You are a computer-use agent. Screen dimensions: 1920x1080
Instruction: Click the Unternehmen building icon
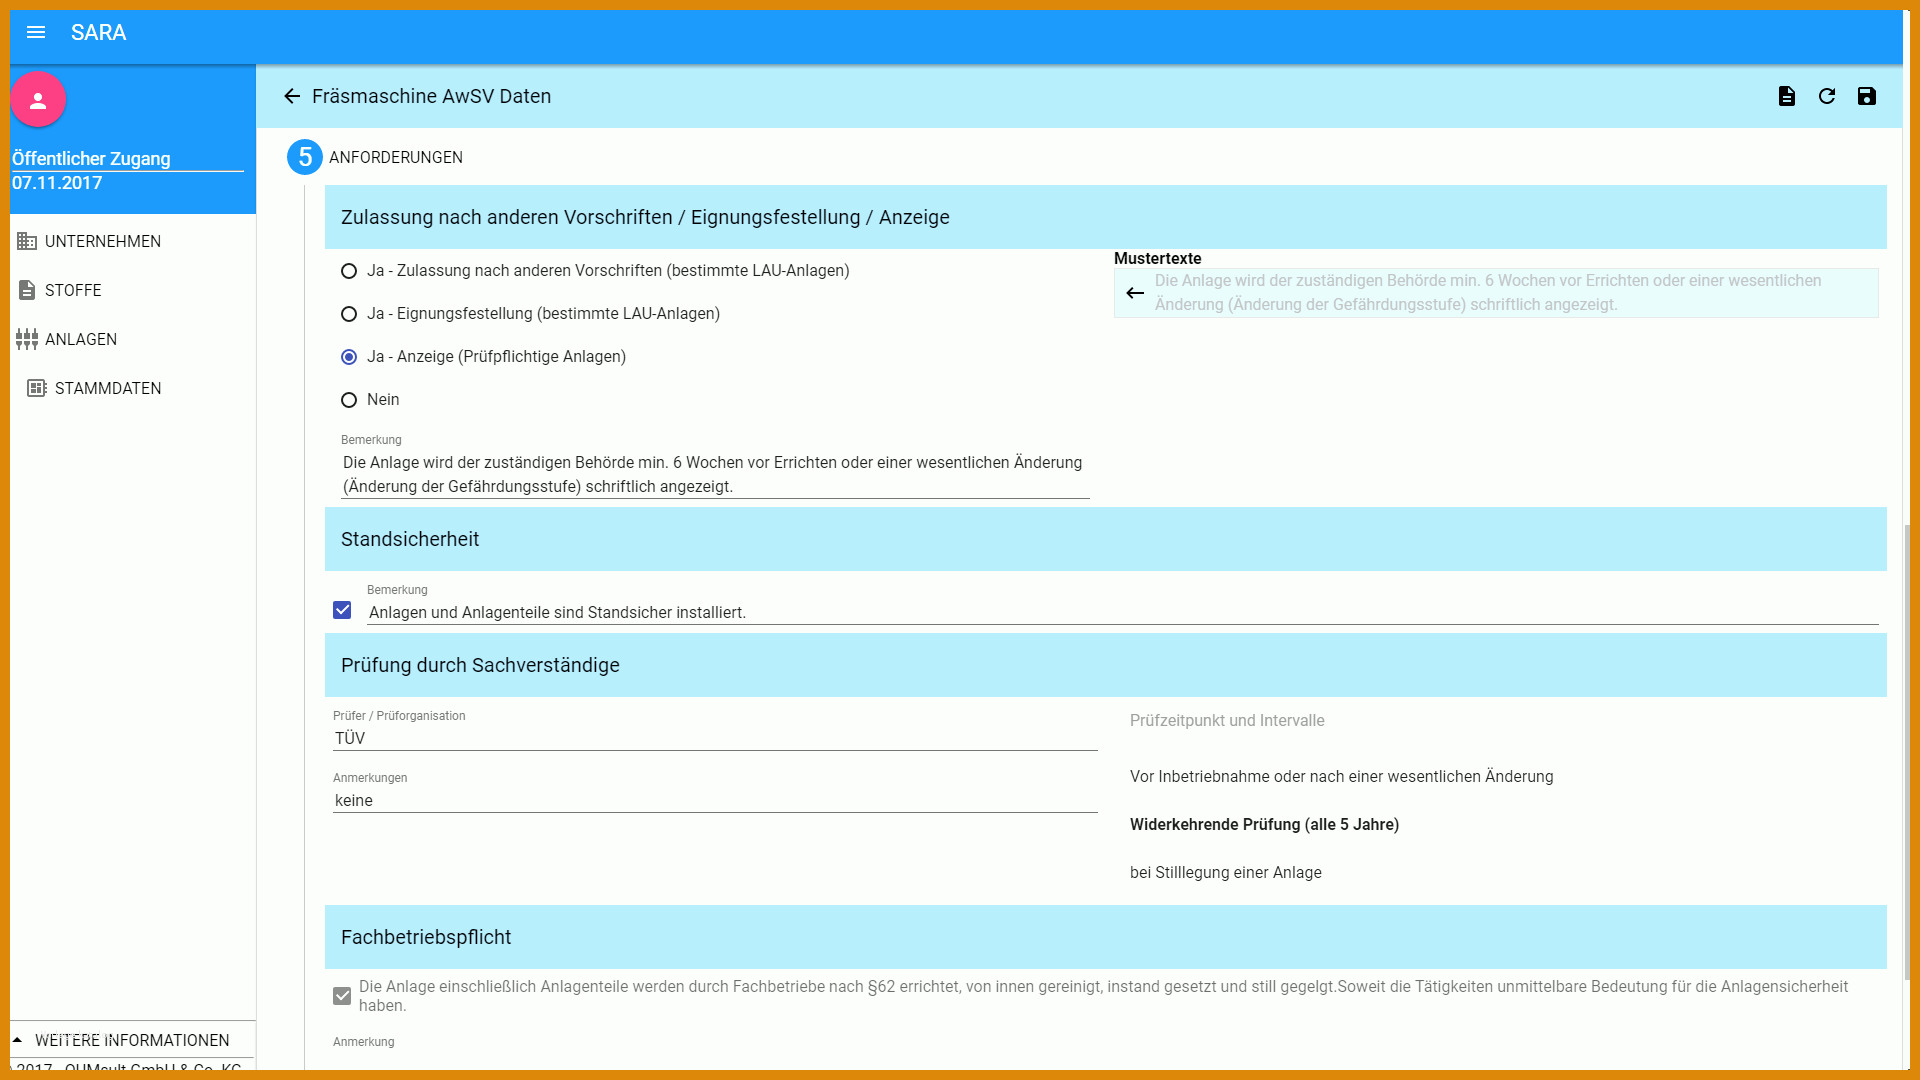27,241
